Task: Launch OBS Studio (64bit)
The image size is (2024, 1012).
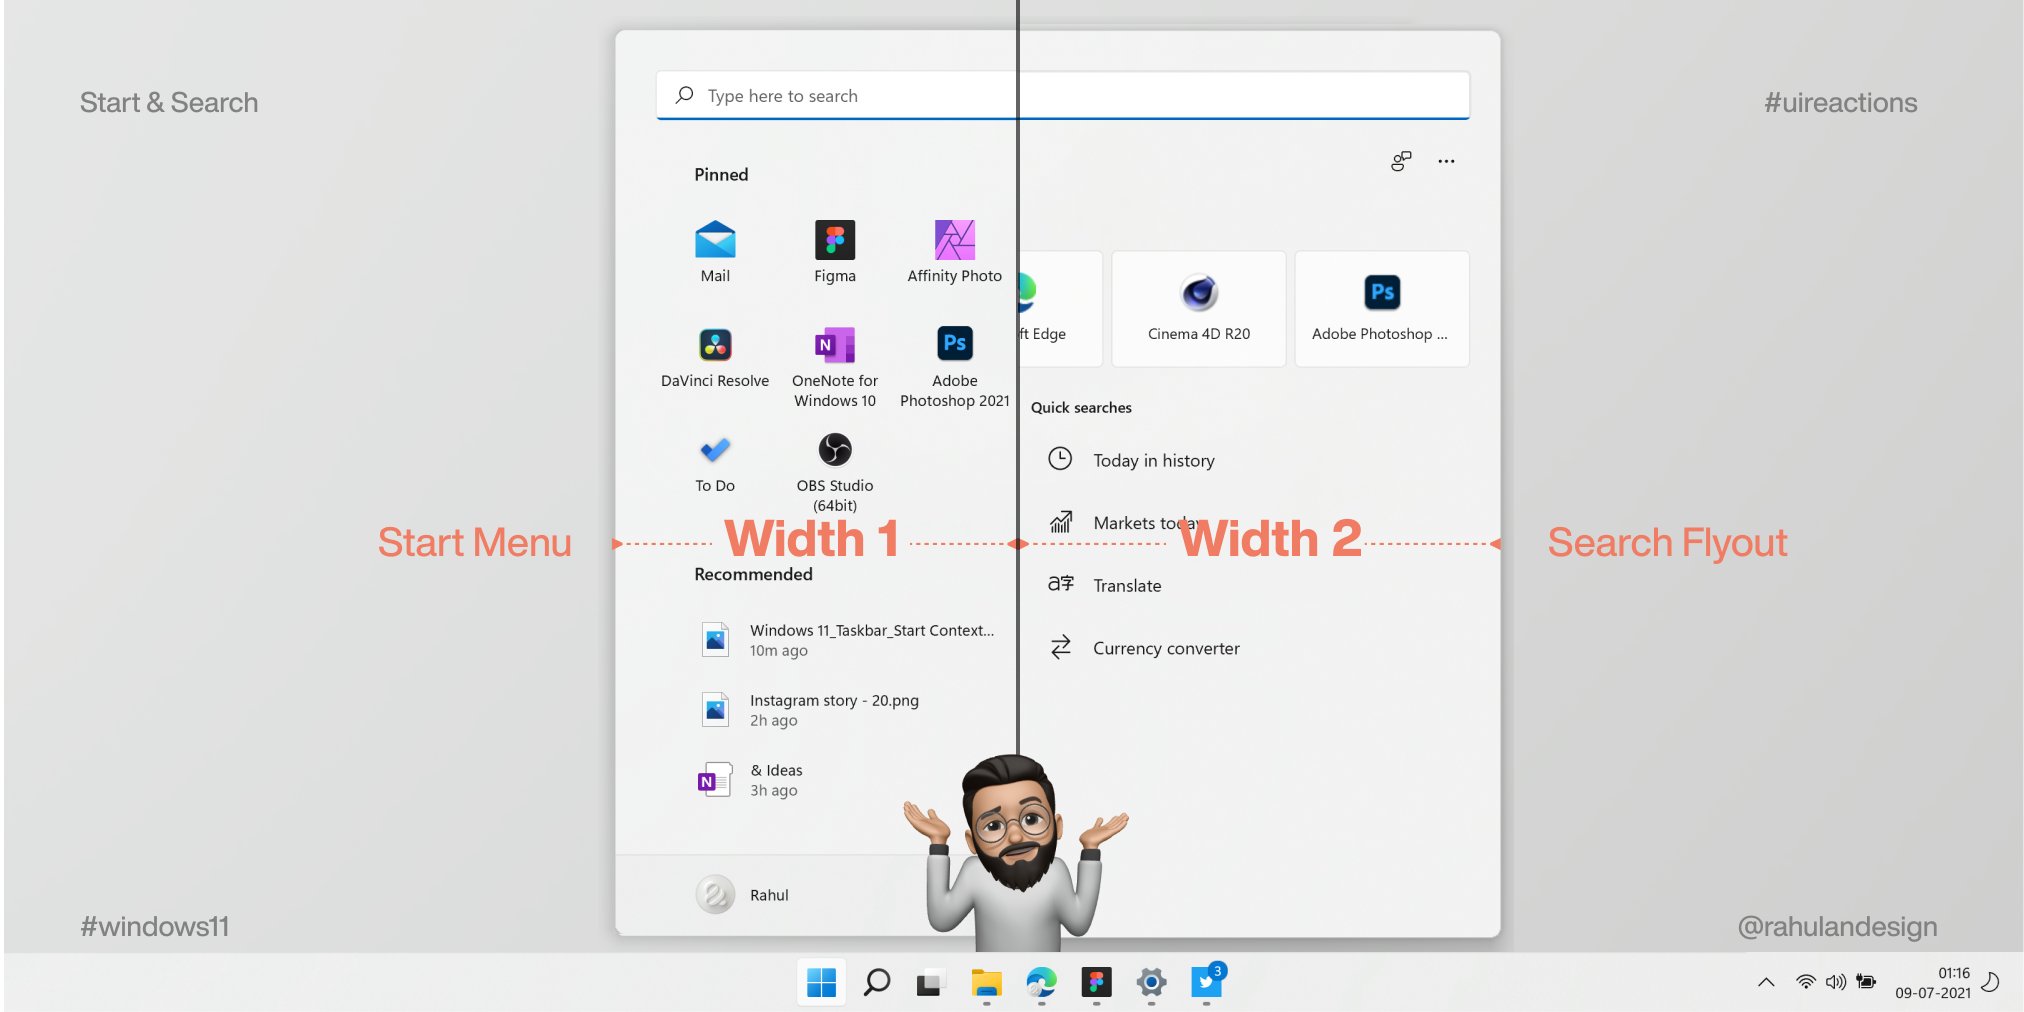Action: click(835, 472)
